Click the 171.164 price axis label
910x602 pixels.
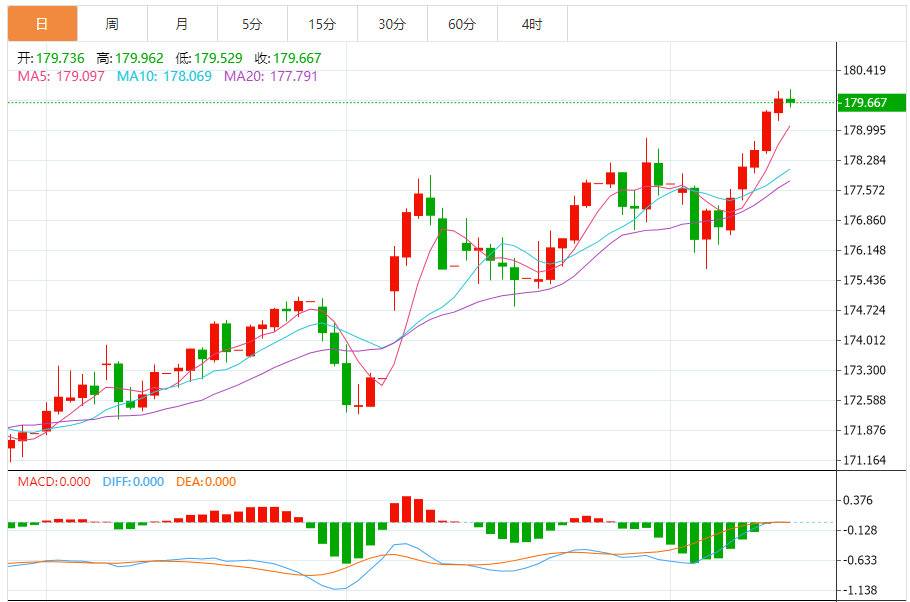[864, 460]
